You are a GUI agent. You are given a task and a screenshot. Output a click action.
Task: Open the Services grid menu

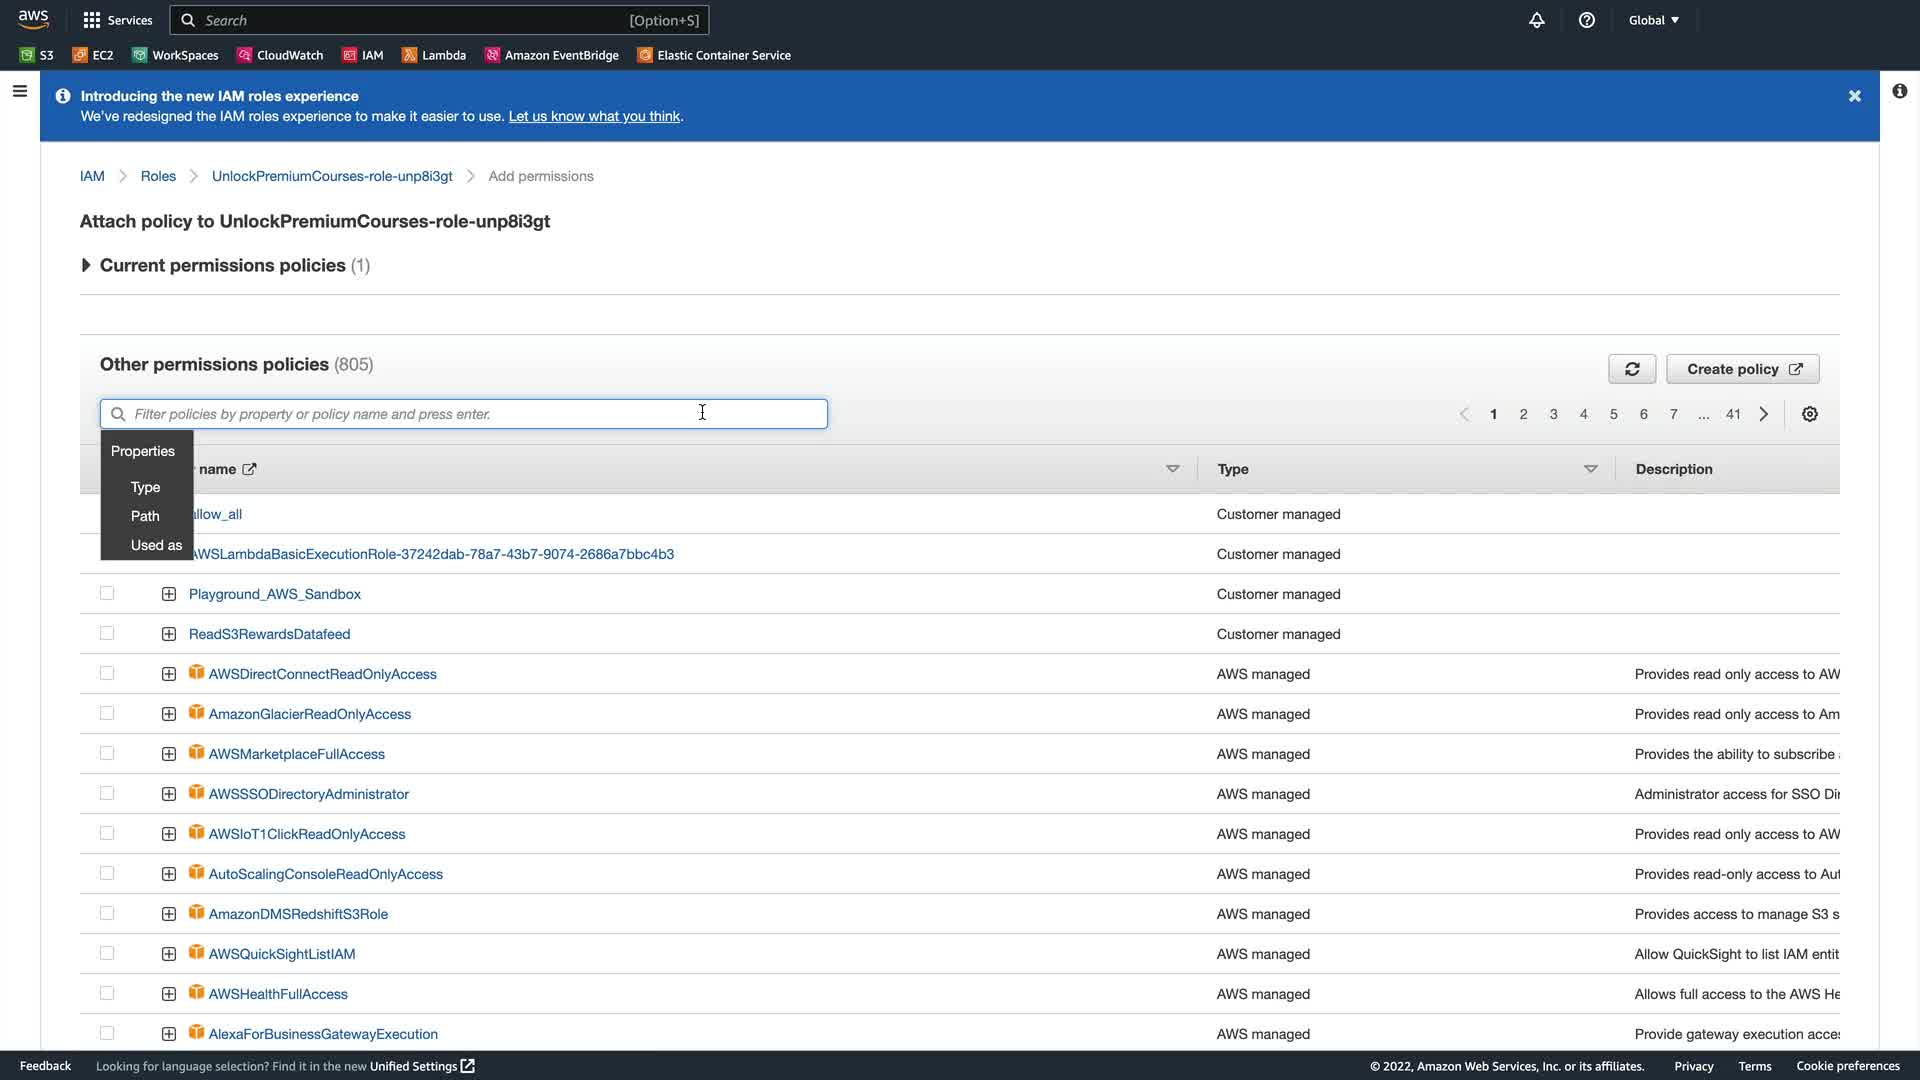[x=117, y=20]
